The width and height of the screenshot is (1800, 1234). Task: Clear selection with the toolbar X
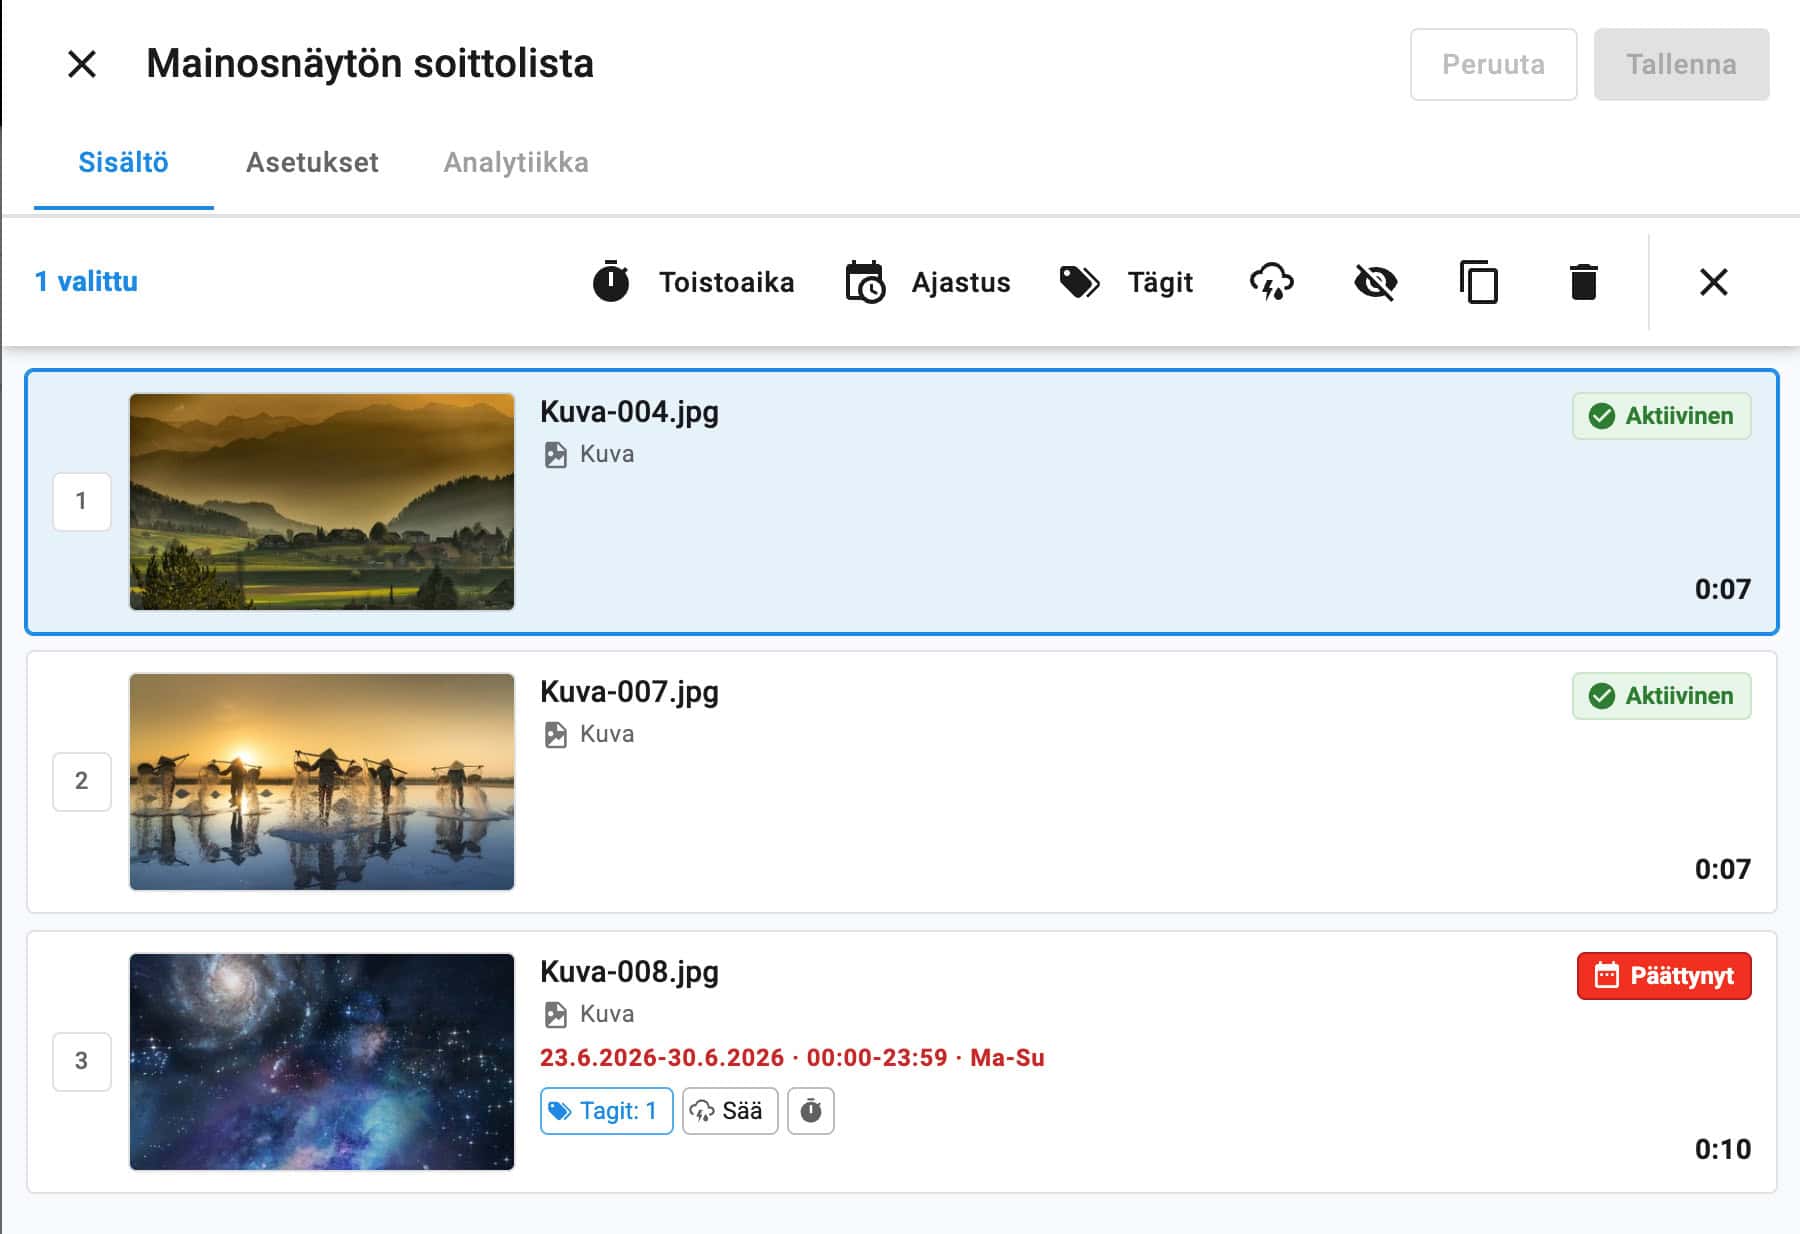coord(1713,282)
